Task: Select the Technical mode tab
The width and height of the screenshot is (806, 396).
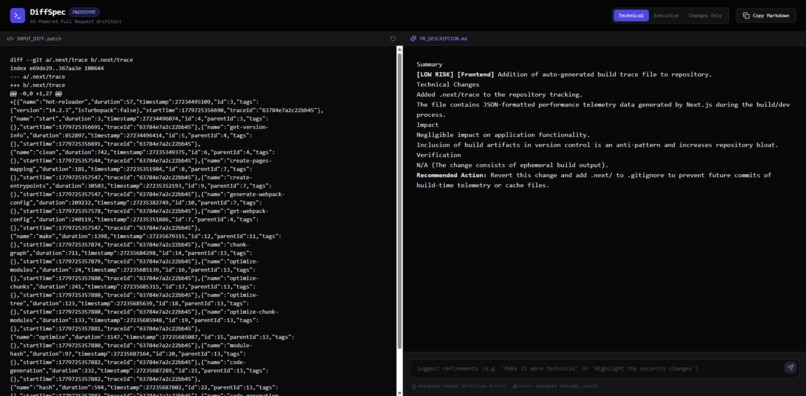Action: (x=631, y=15)
